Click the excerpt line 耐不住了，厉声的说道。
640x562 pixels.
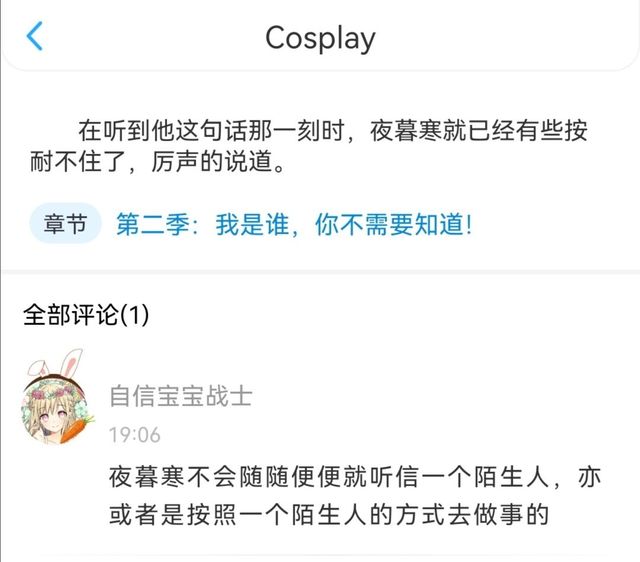158,161
